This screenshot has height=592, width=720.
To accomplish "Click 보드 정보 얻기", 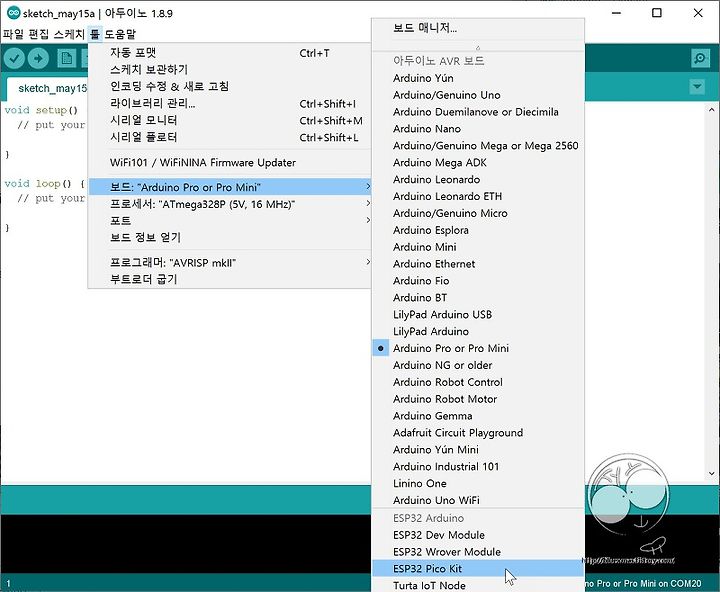I will (x=229, y=237).
